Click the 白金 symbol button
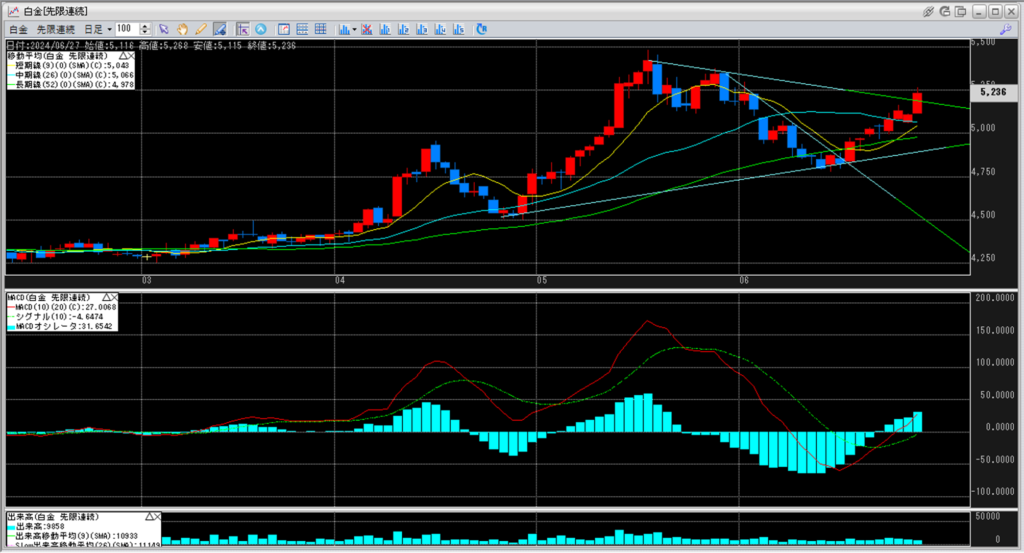Viewport: 1024px width, 553px height. click(x=18, y=29)
